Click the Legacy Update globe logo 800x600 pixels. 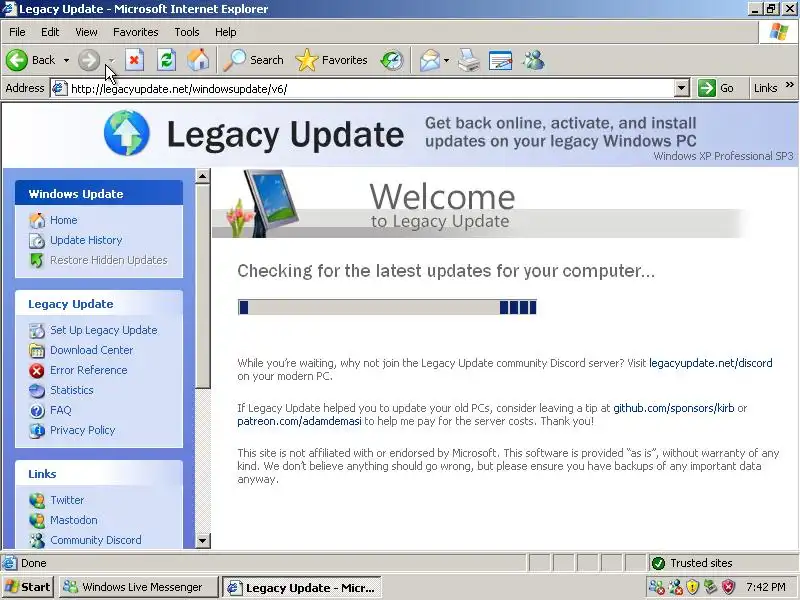(x=127, y=133)
